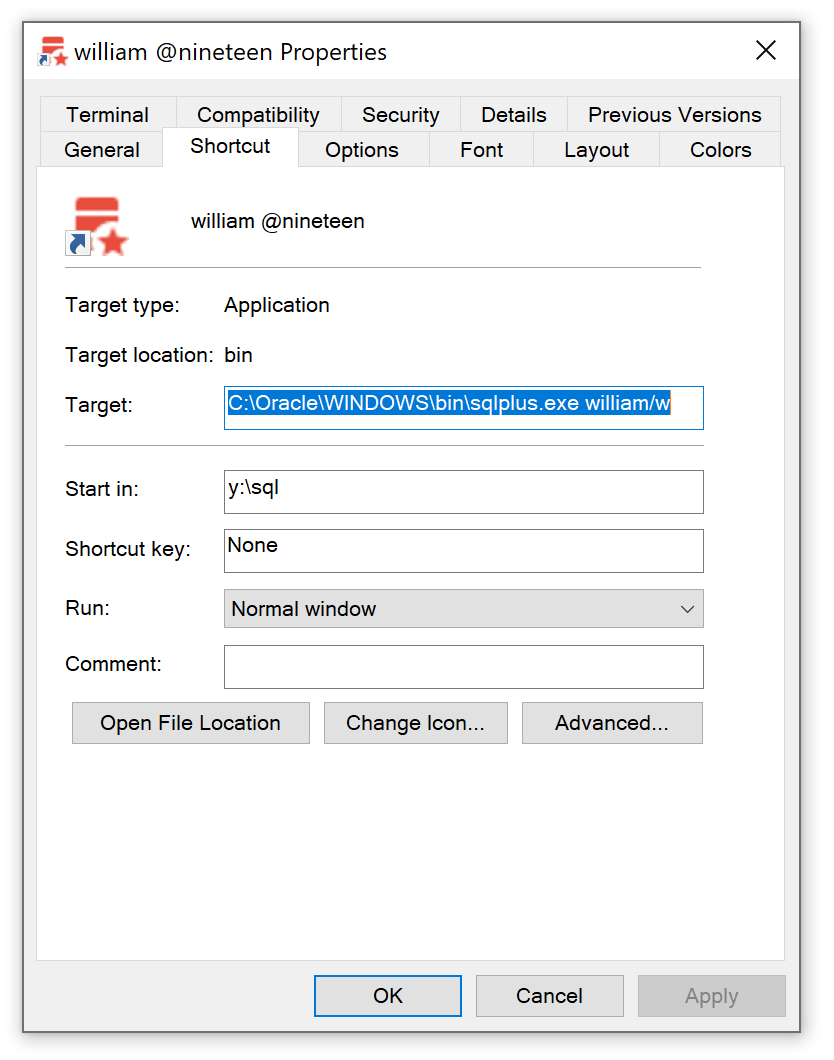Open the Layout tab
This screenshot has width=834, height=1060.
(x=596, y=149)
